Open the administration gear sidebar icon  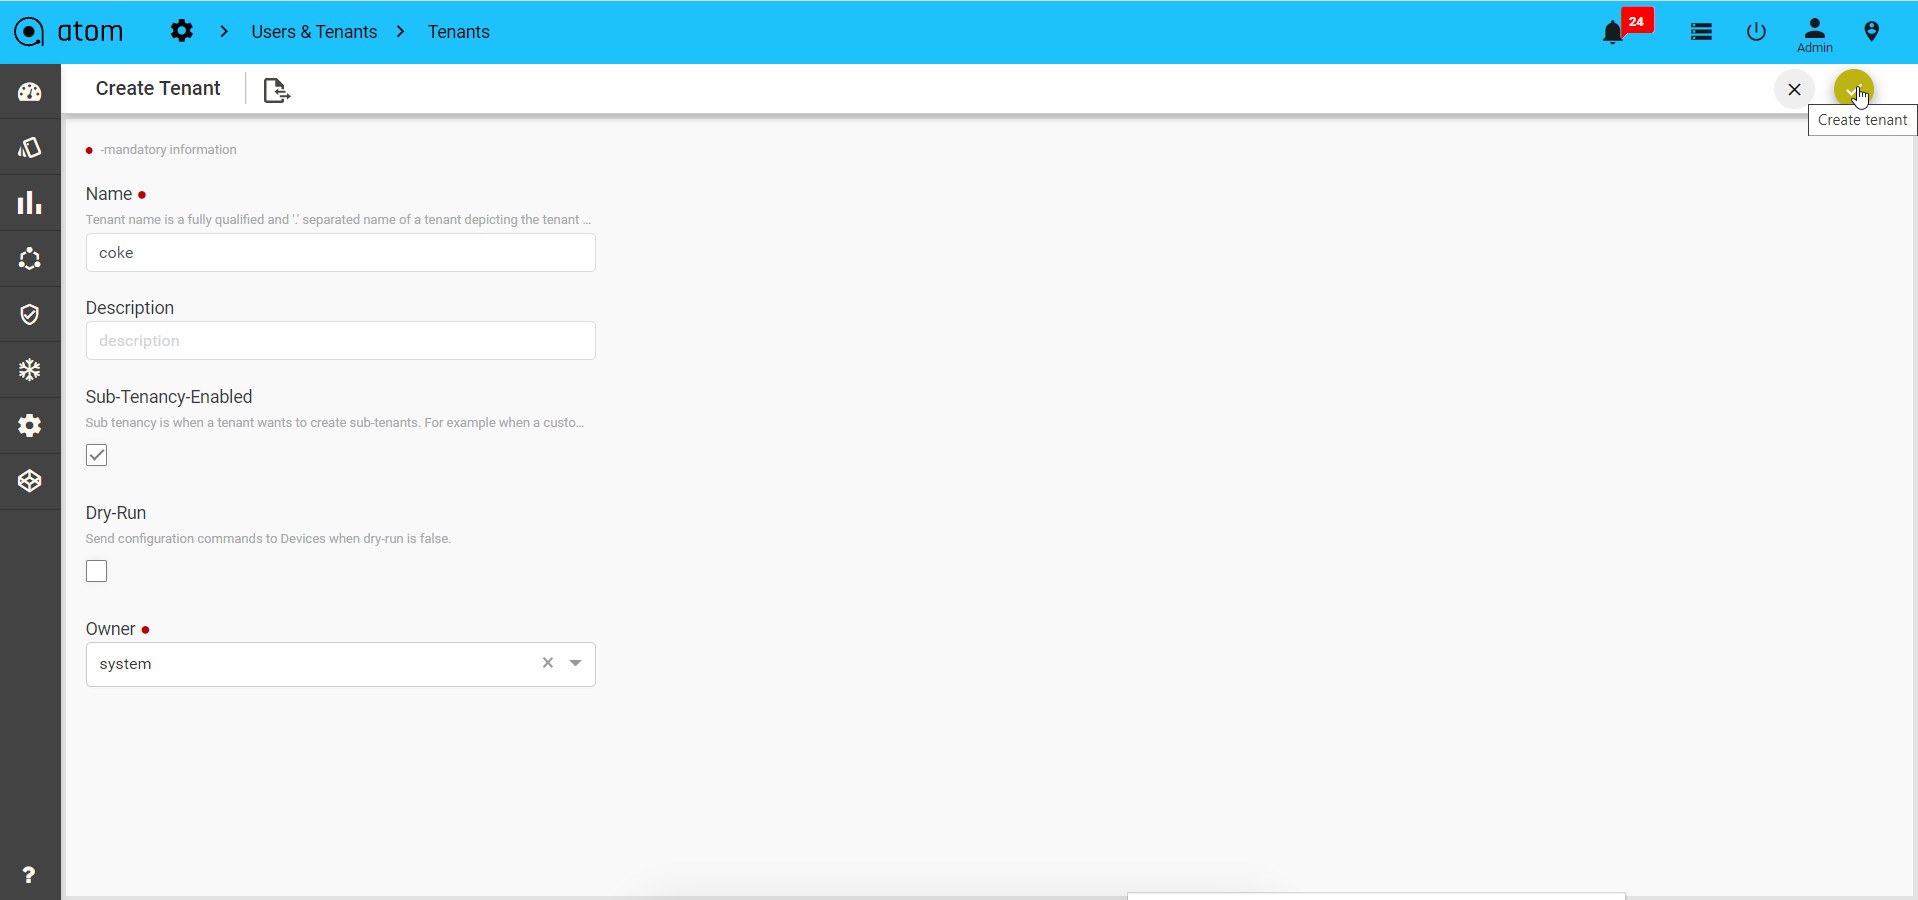30,426
